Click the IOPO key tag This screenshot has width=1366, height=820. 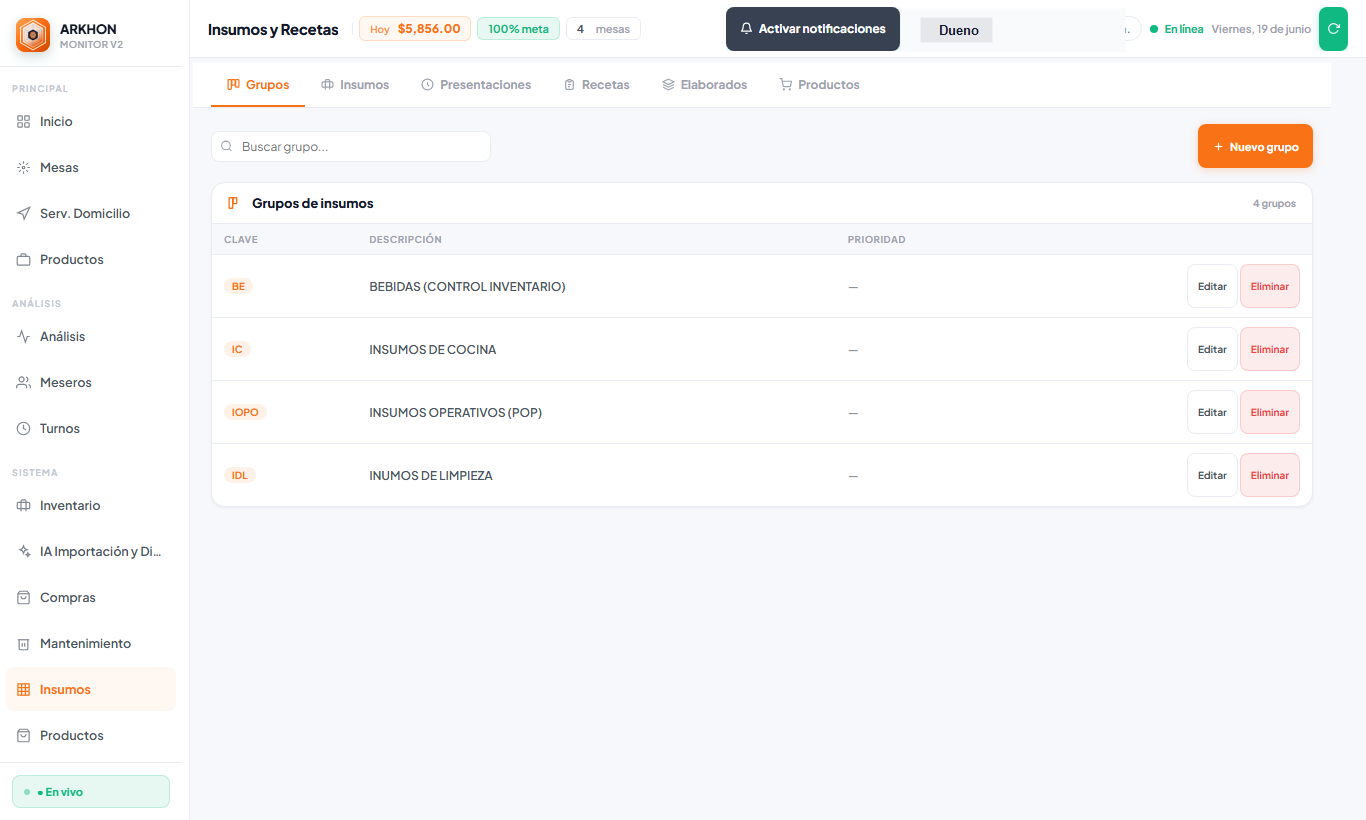[x=245, y=412]
